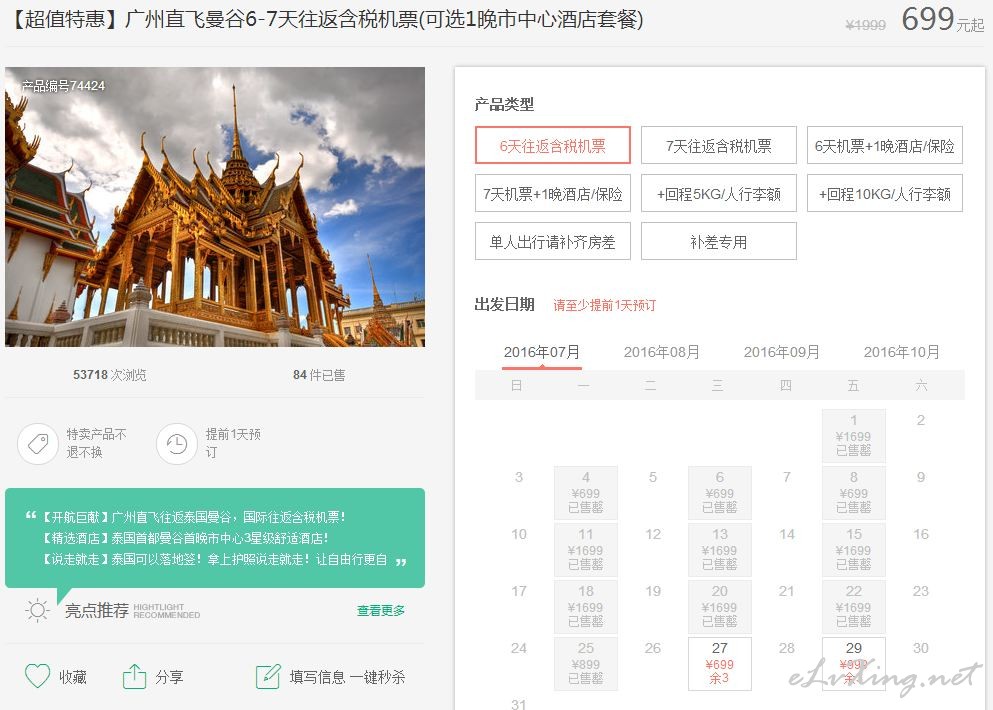993x710 pixels.
Task: Click sold-out July 15 date cell
Action: [854, 550]
